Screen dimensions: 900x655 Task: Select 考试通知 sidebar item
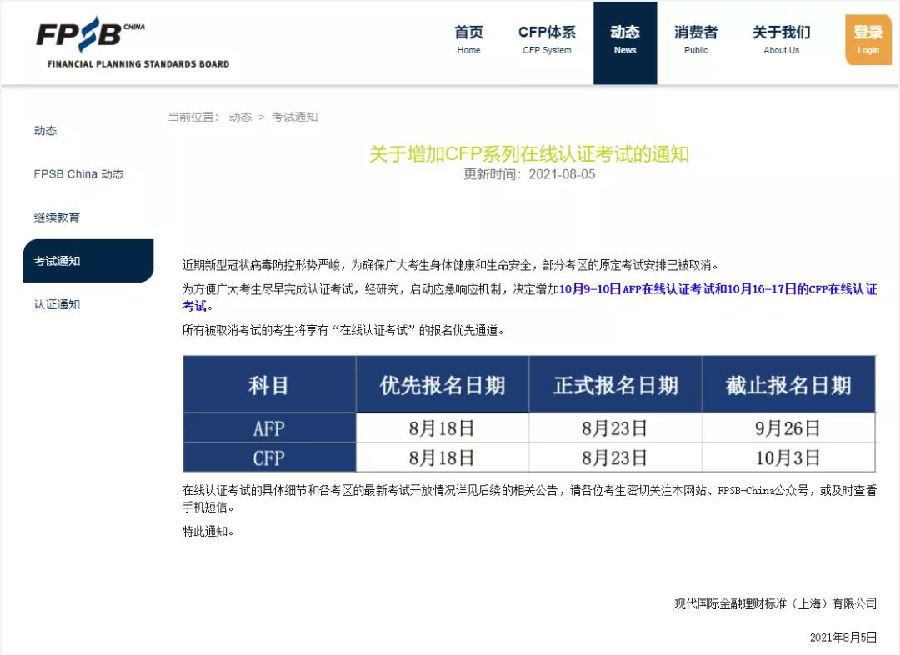tap(88, 261)
